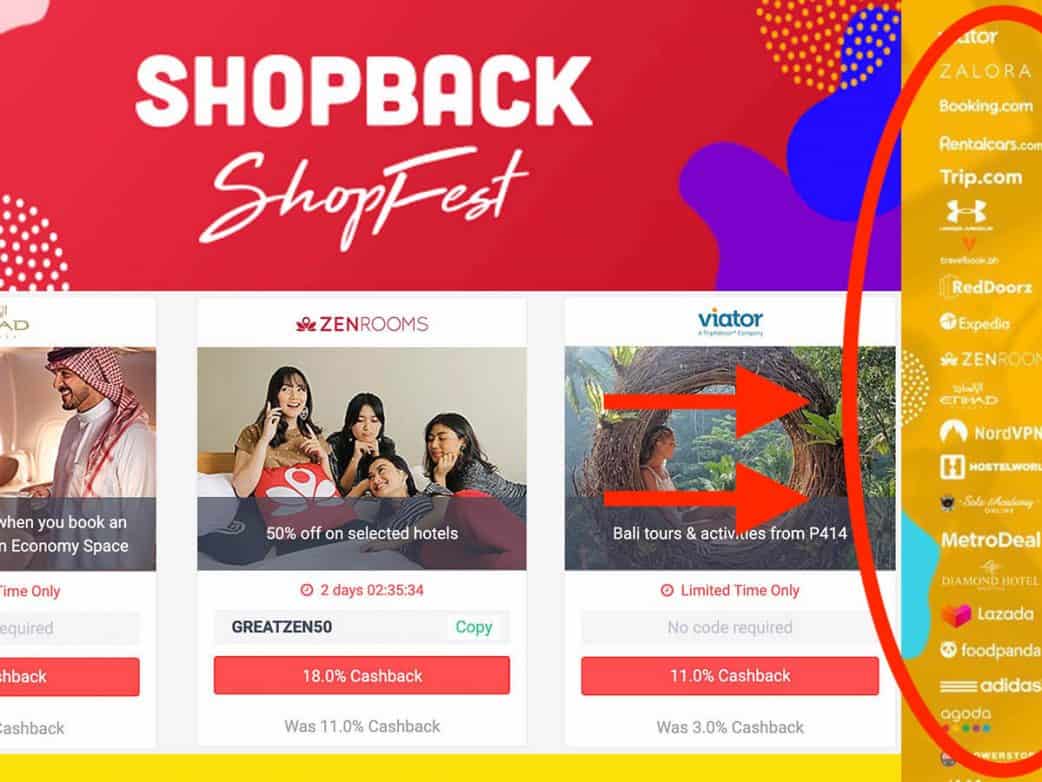This screenshot has width=1042, height=782.
Task: Click the GREATZEN50 code field
Action: click(x=362, y=627)
